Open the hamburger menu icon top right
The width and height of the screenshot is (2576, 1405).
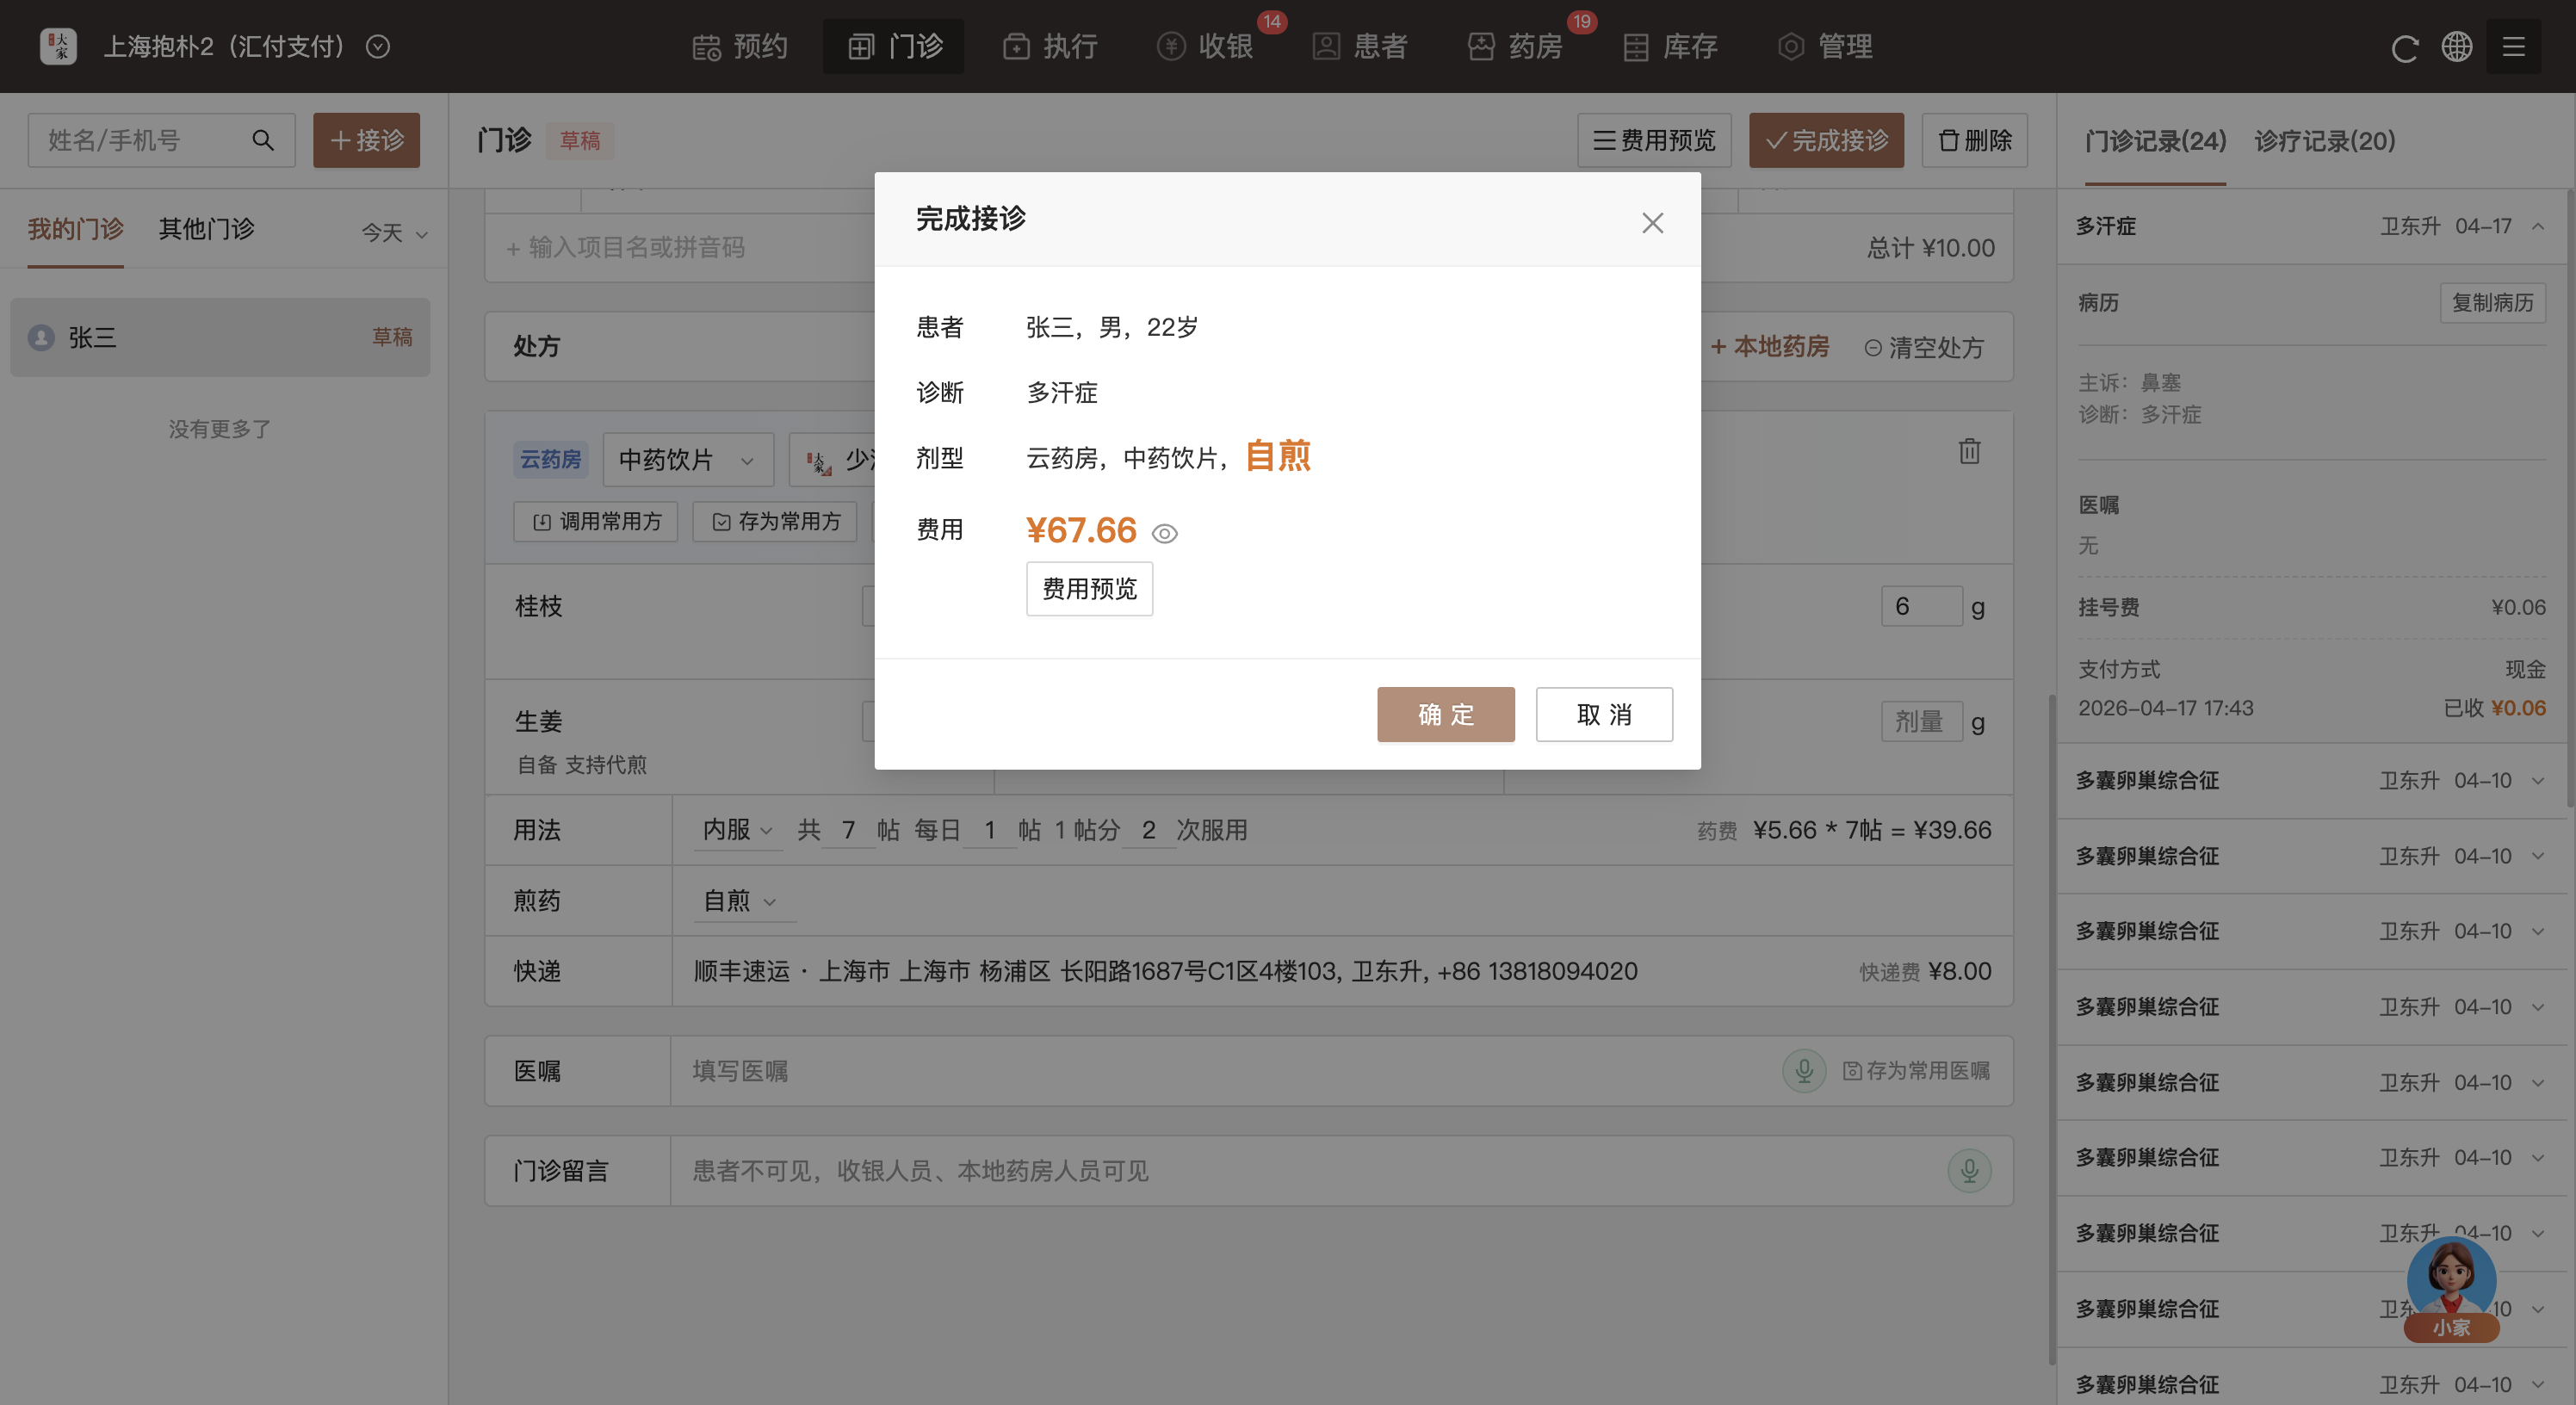pos(2513,47)
